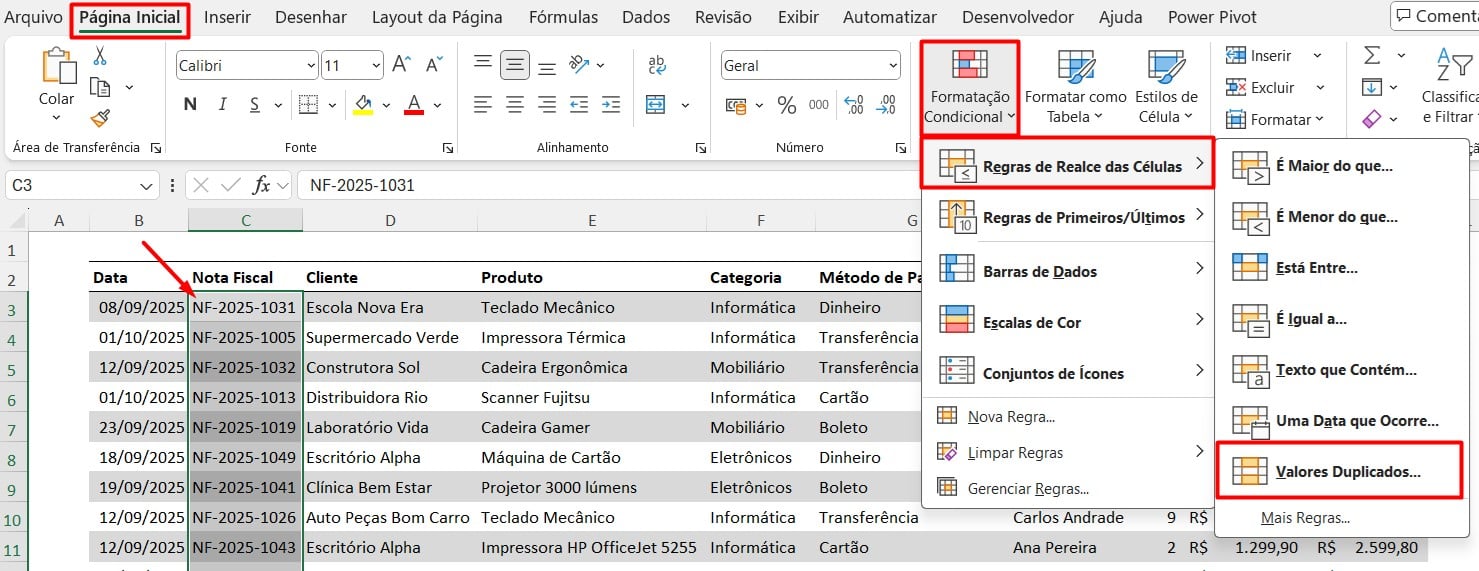The height and width of the screenshot is (571, 1479).
Task: Open the Name Box dropdown arrow
Action: (x=148, y=185)
